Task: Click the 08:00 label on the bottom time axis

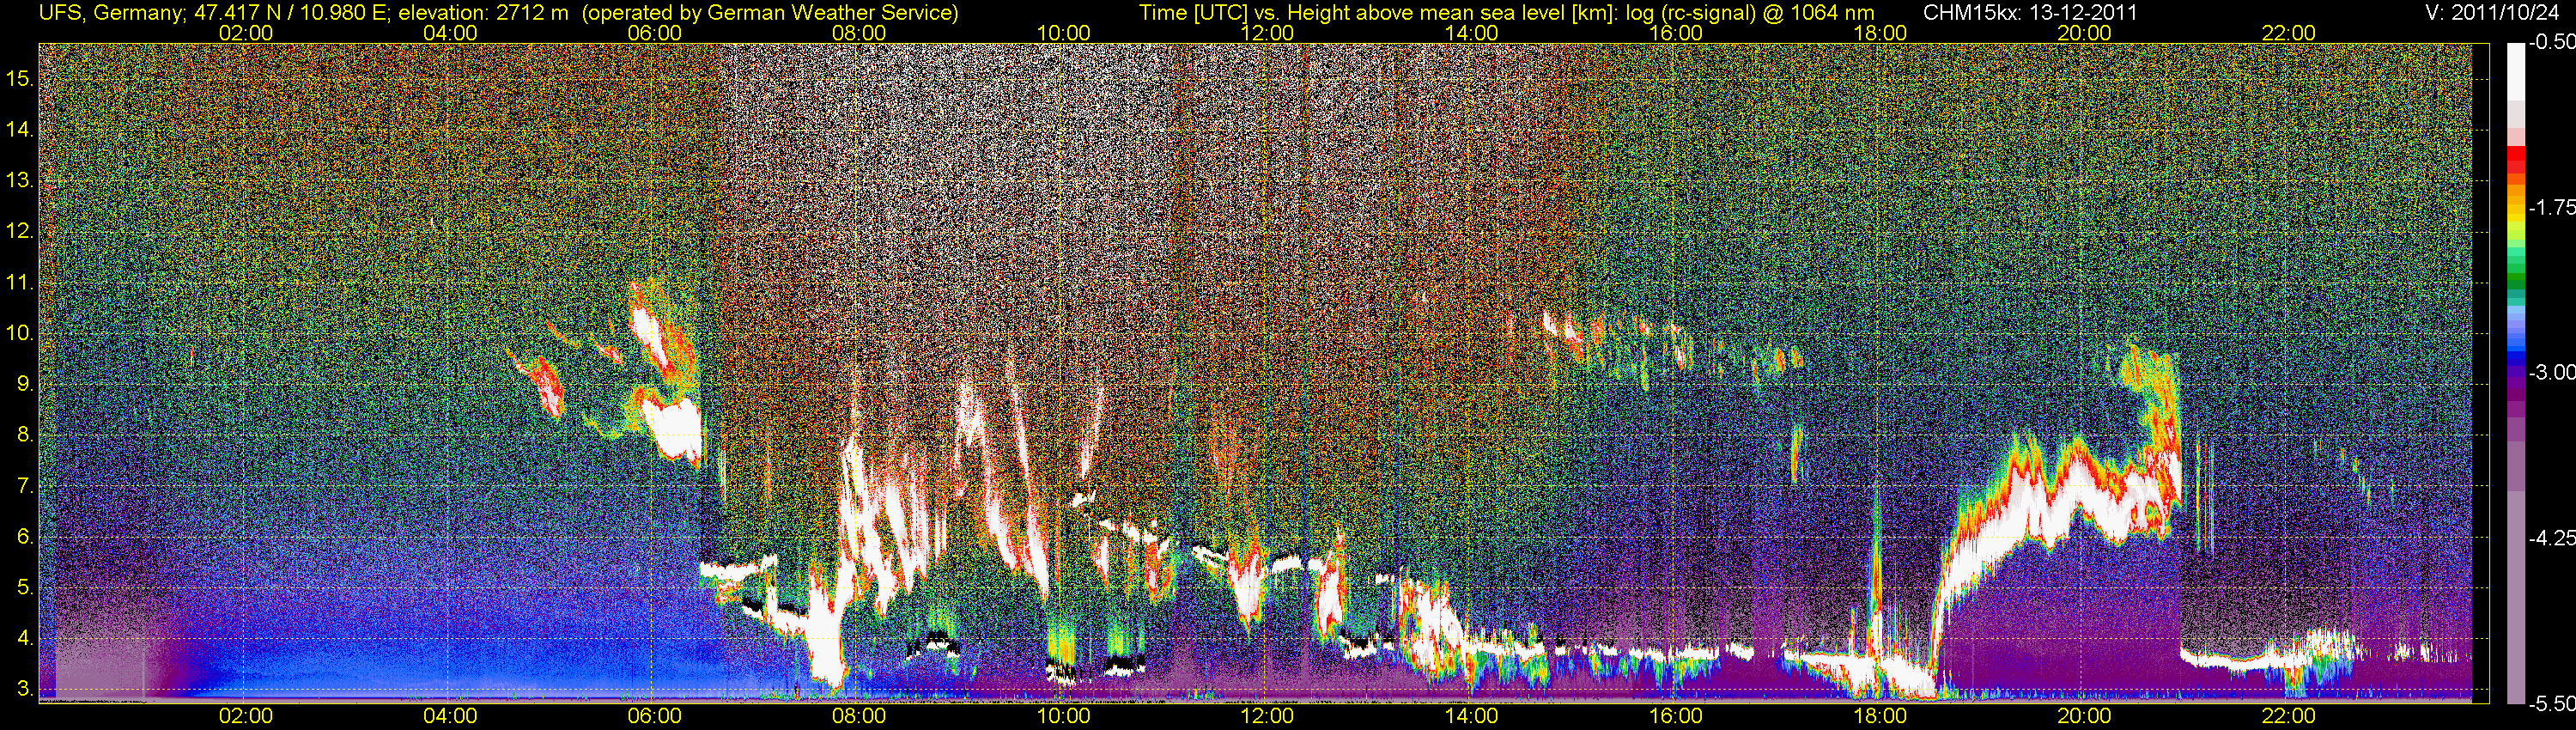Action: [859, 716]
